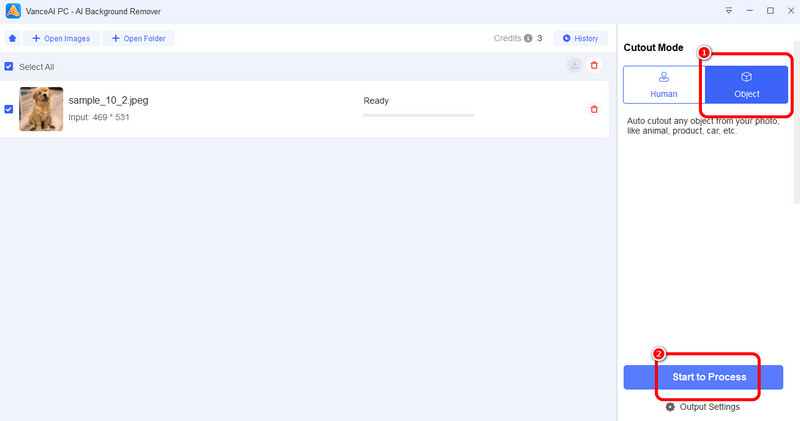The height and width of the screenshot is (421, 800).
Task: Open the History panel
Action: (580, 38)
